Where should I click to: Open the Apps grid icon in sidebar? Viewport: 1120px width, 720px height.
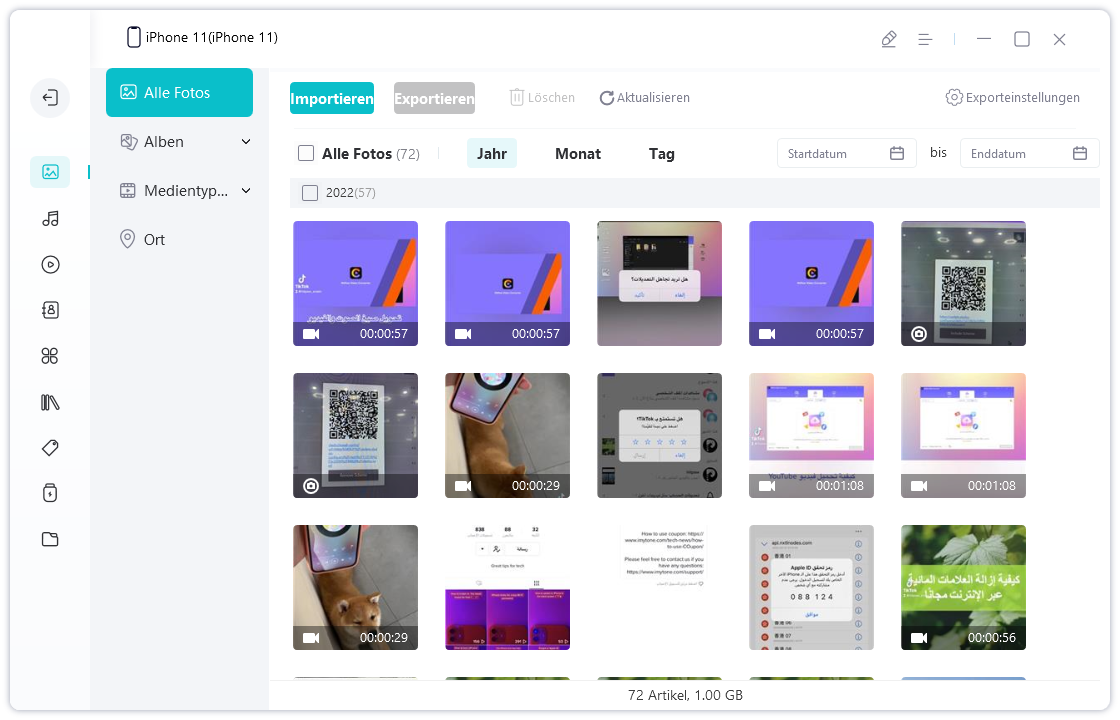tap(50, 356)
